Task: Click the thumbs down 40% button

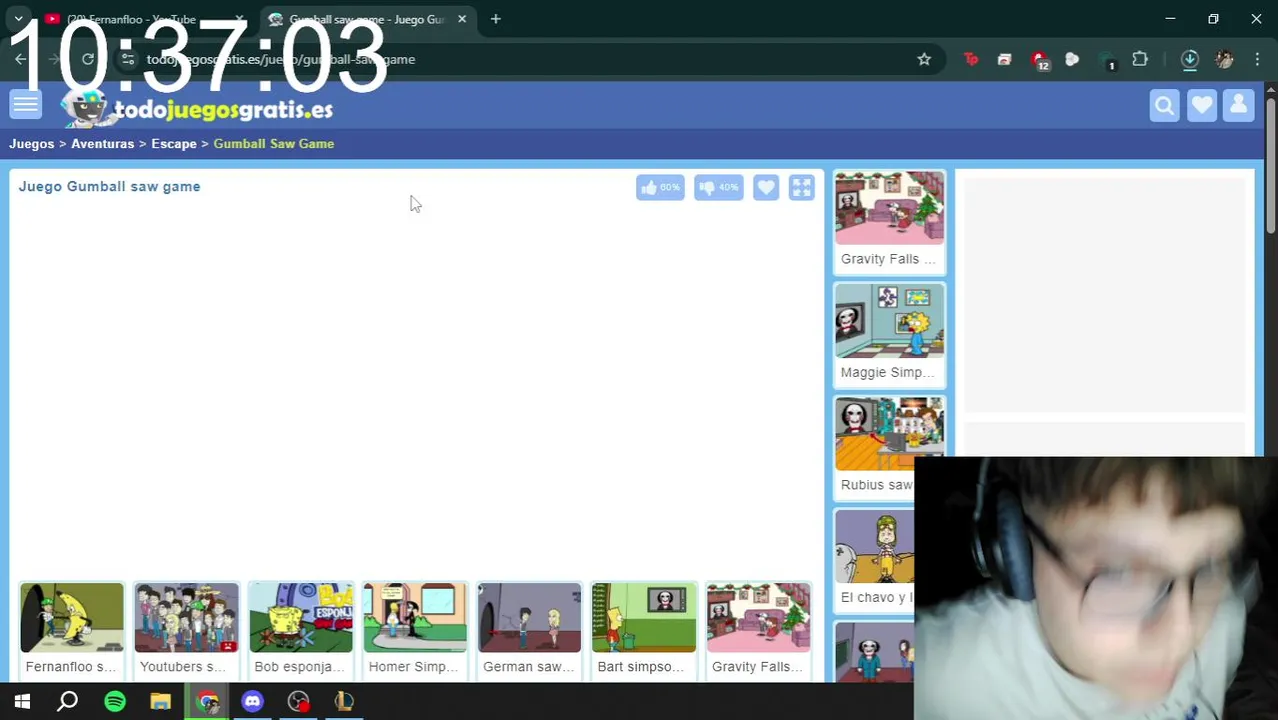Action: pos(718,187)
